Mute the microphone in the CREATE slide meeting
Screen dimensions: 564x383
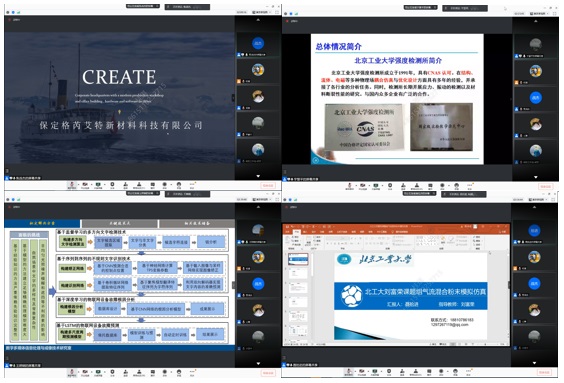tap(72, 184)
